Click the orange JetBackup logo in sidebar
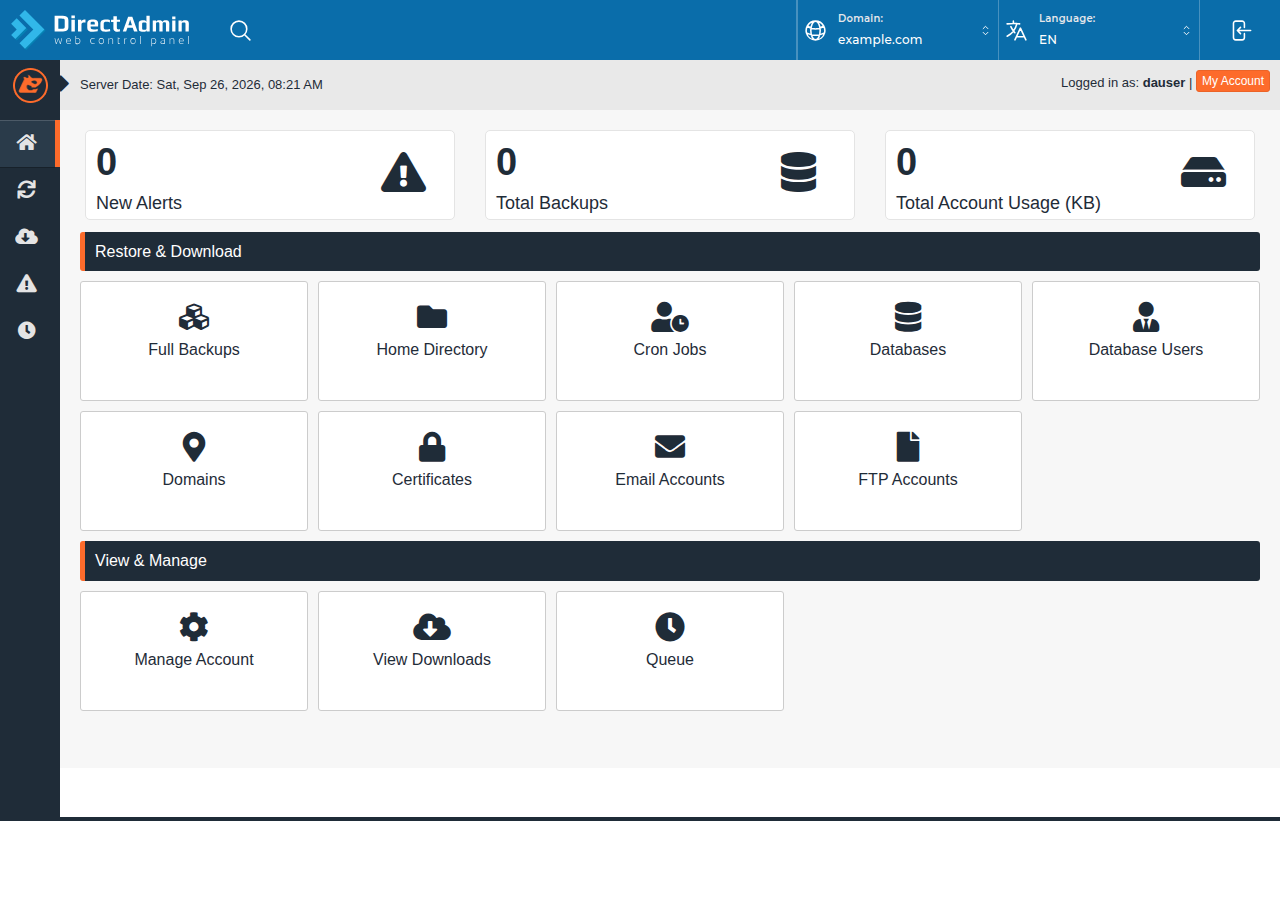The image size is (1280, 900). coord(30,85)
